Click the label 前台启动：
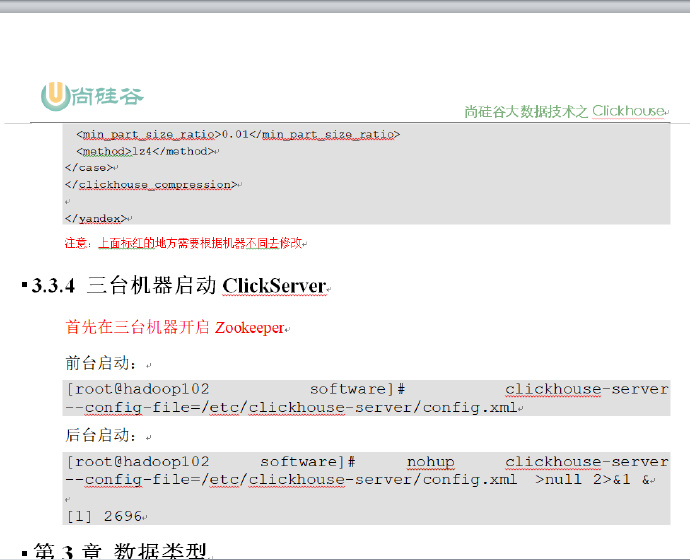This screenshot has width=690, height=560. 102,363
